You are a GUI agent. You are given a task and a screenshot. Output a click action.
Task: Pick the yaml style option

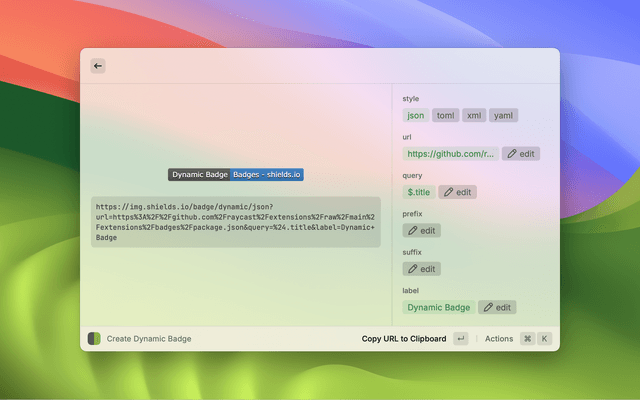[503, 115]
